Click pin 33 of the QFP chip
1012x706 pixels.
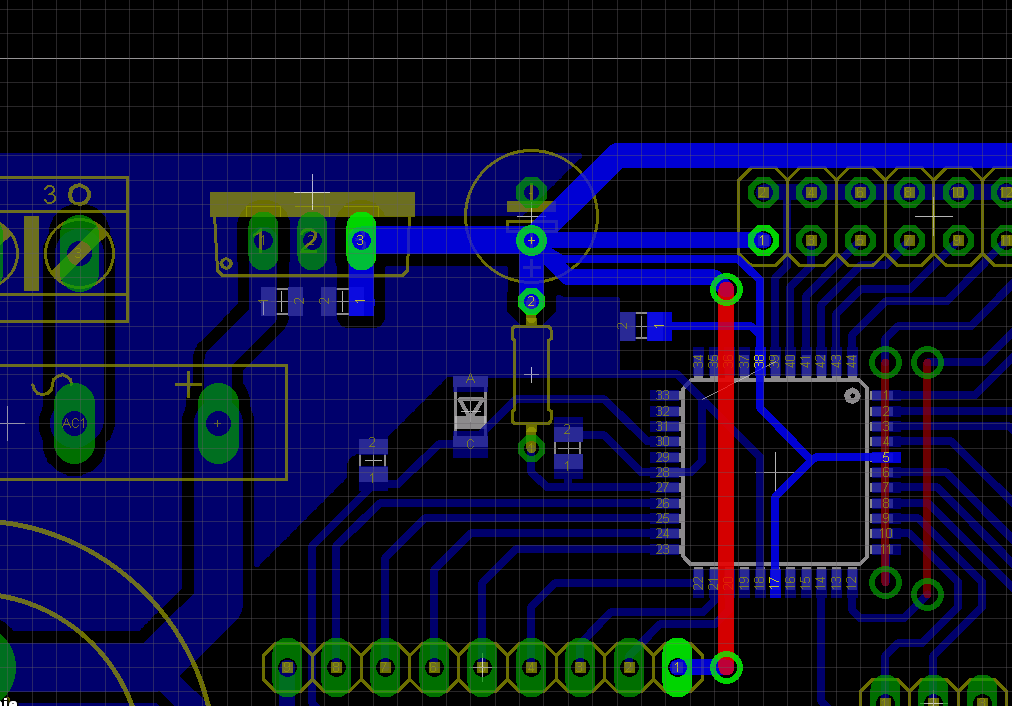tap(665, 395)
